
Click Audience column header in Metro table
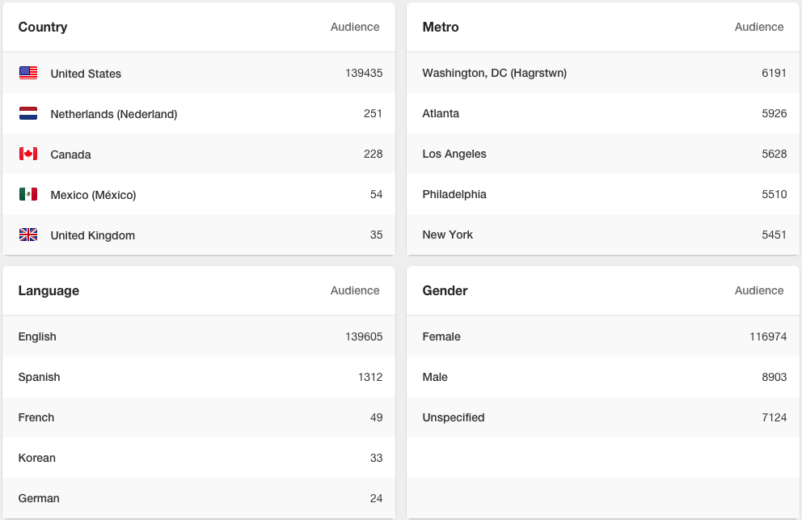pyautogui.click(x=759, y=27)
